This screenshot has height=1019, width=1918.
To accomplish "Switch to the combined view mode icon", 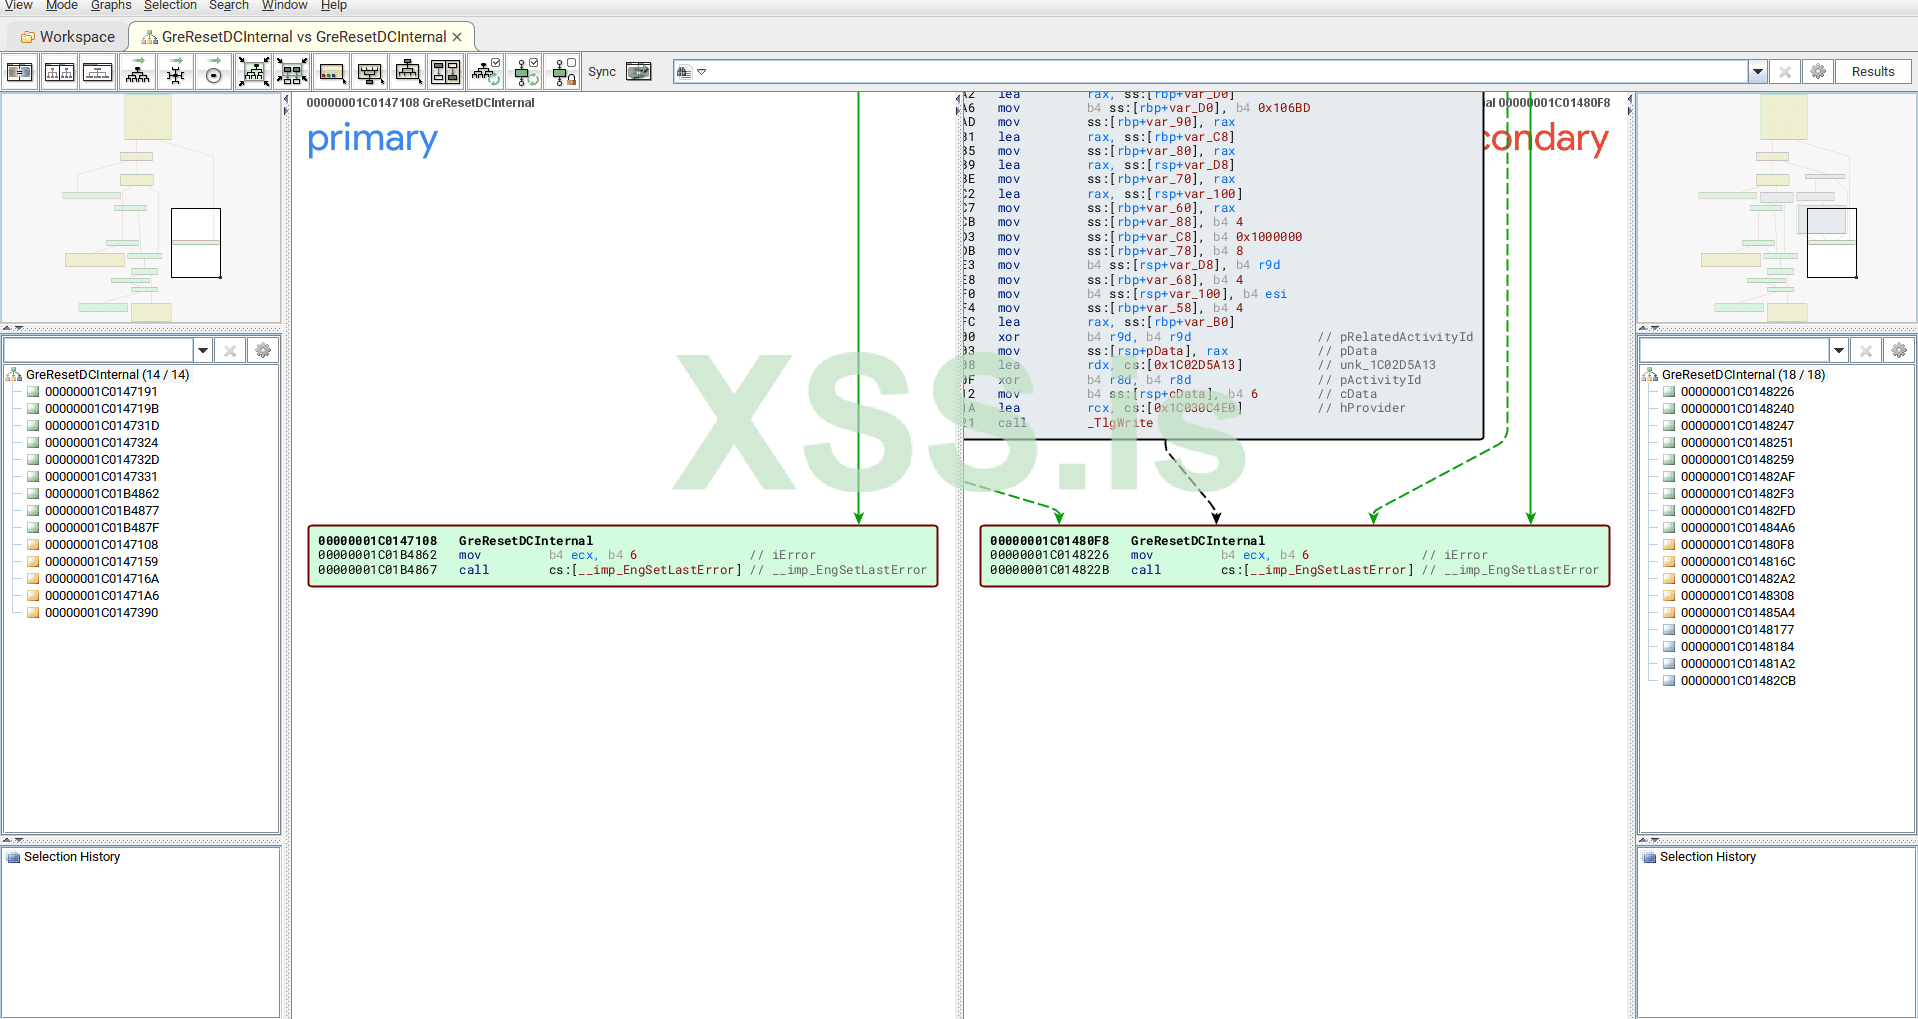I will click(20, 72).
